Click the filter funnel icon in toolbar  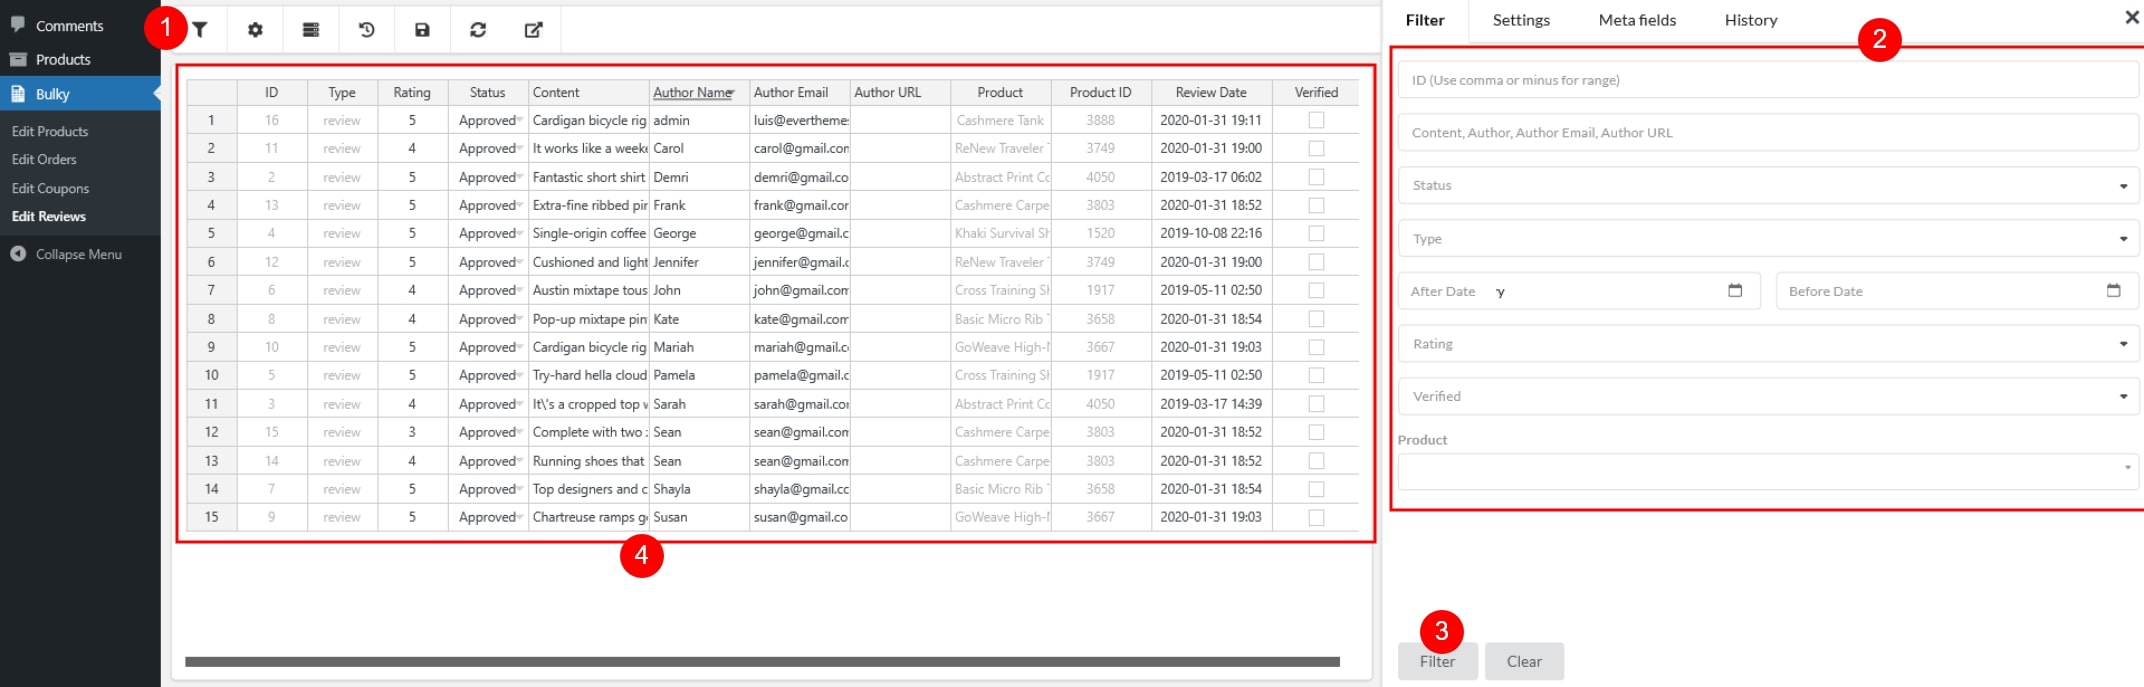pyautogui.click(x=200, y=30)
